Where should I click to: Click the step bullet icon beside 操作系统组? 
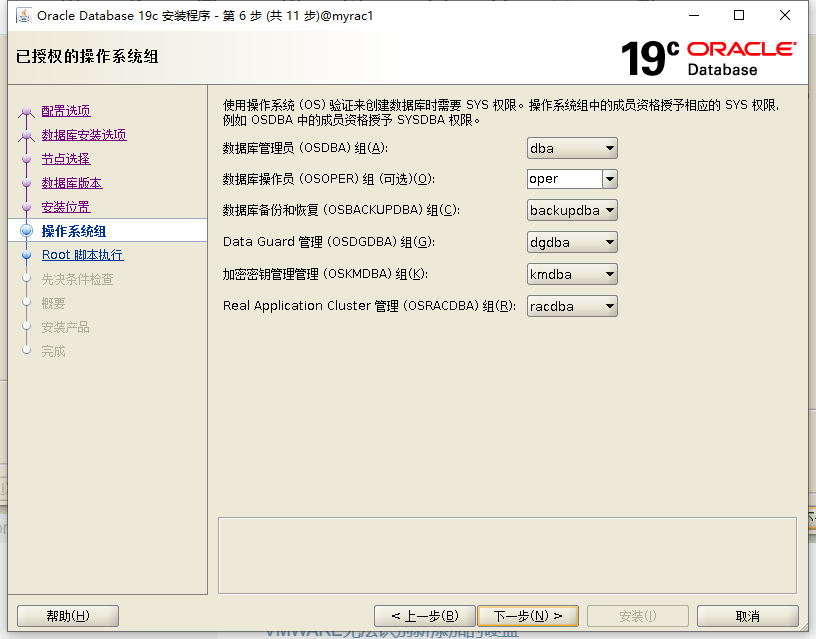click(27, 231)
